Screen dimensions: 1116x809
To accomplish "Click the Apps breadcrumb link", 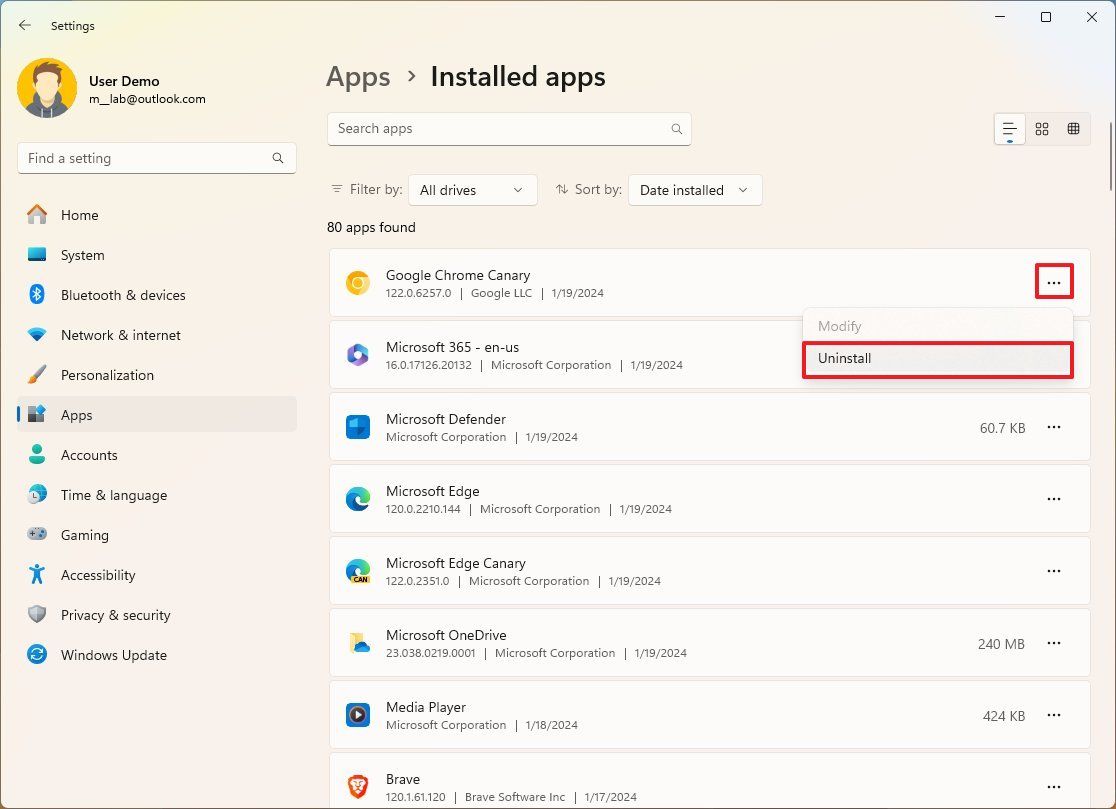I will pos(358,76).
